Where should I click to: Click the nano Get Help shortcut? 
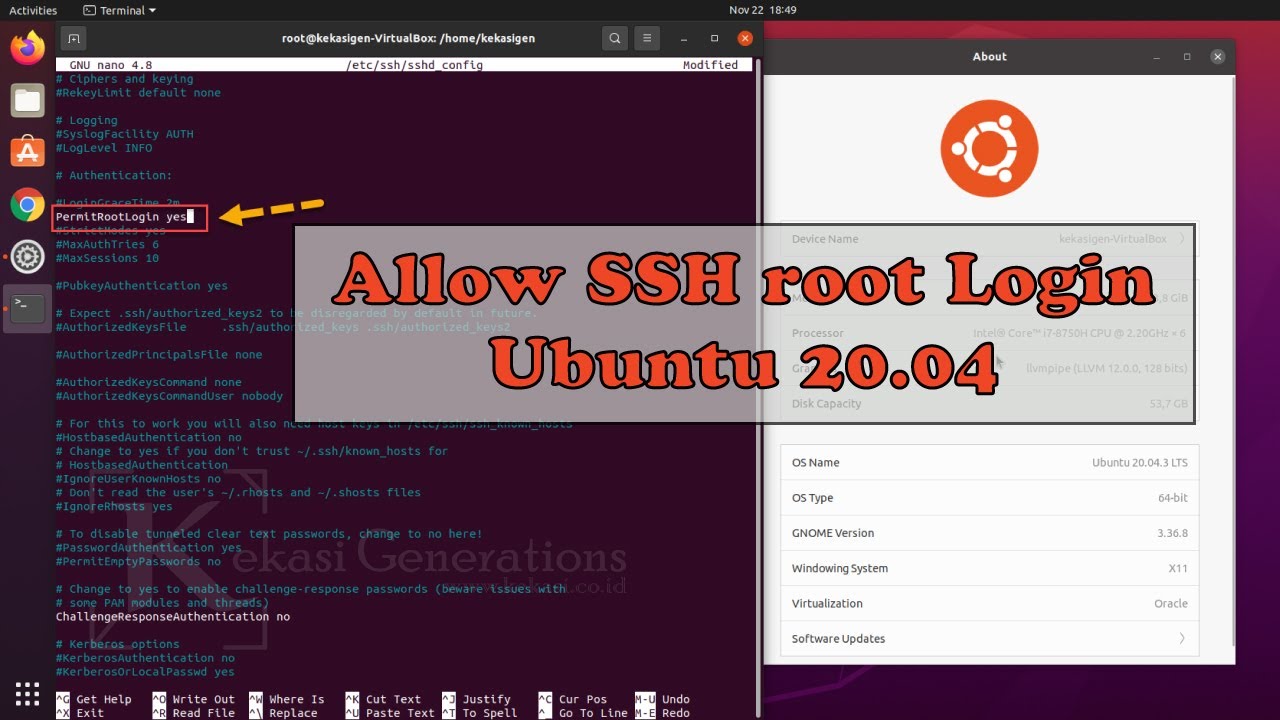(x=94, y=699)
